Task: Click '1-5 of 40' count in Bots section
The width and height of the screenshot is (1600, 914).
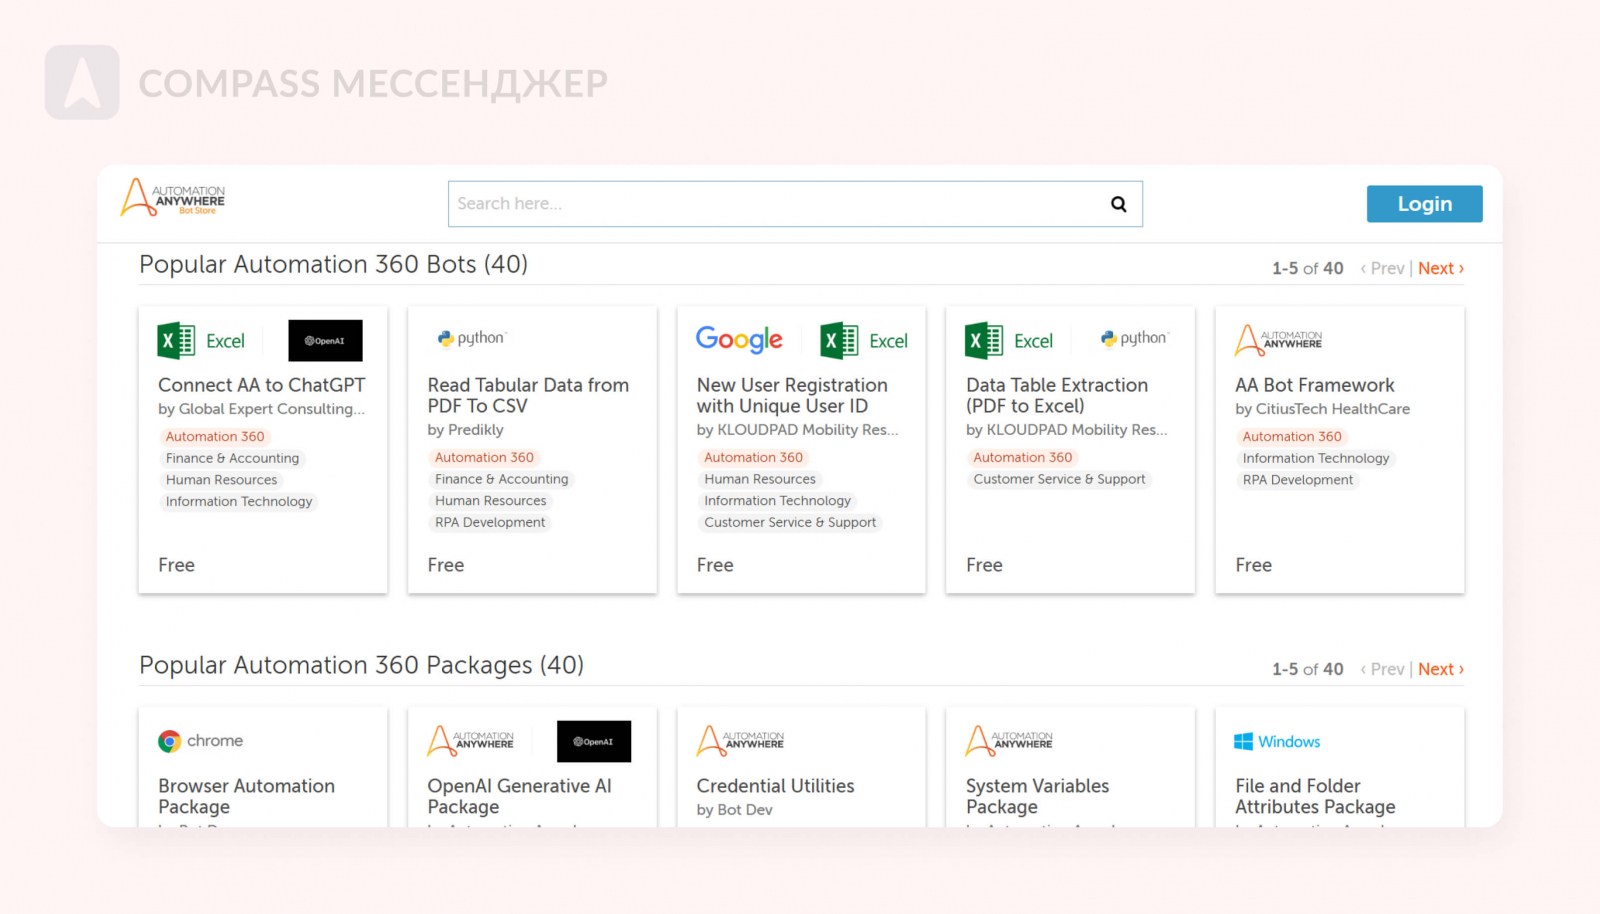Action: pos(1307,268)
